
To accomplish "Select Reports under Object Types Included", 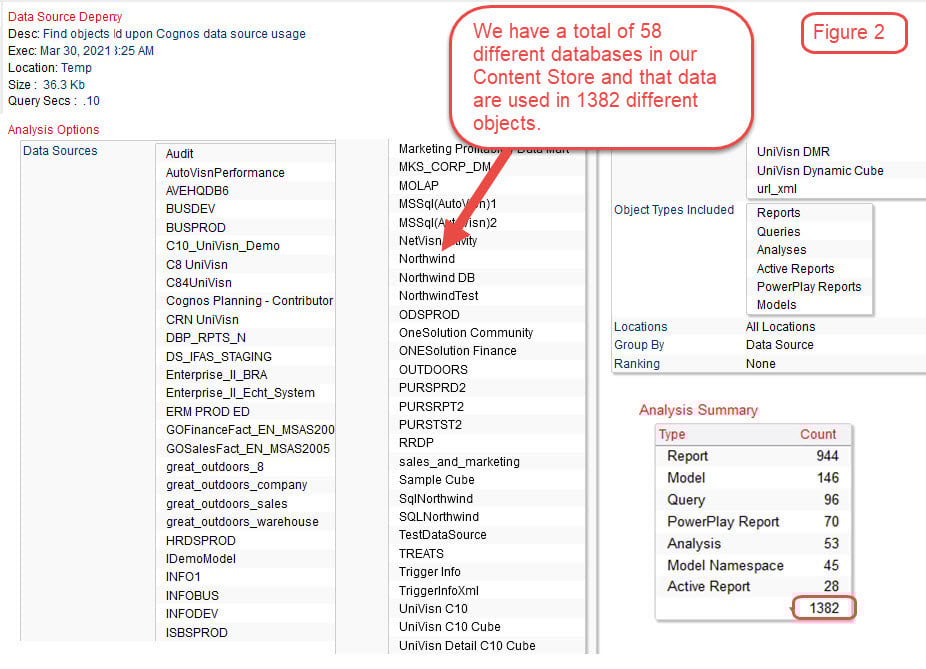I will (x=778, y=213).
